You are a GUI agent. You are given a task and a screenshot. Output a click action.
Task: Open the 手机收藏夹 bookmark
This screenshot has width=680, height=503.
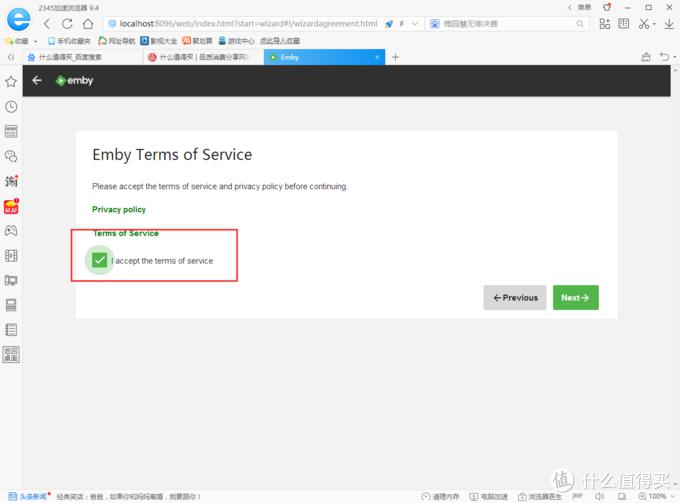[x=69, y=41]
